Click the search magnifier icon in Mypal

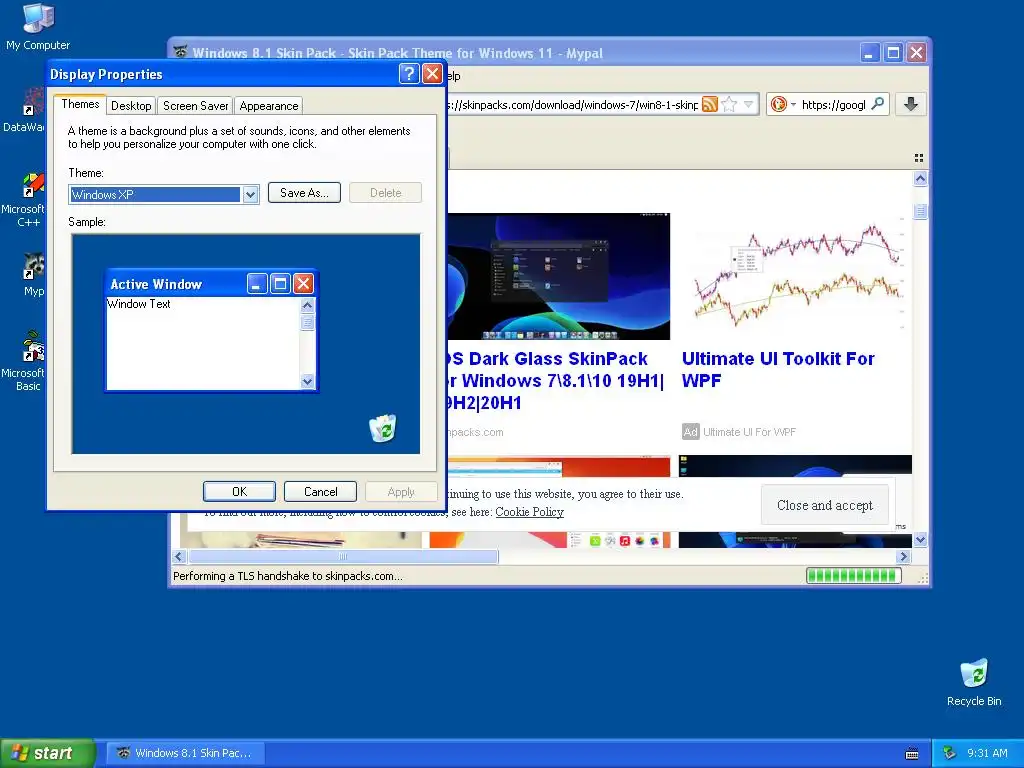click(x=878, y=104)
